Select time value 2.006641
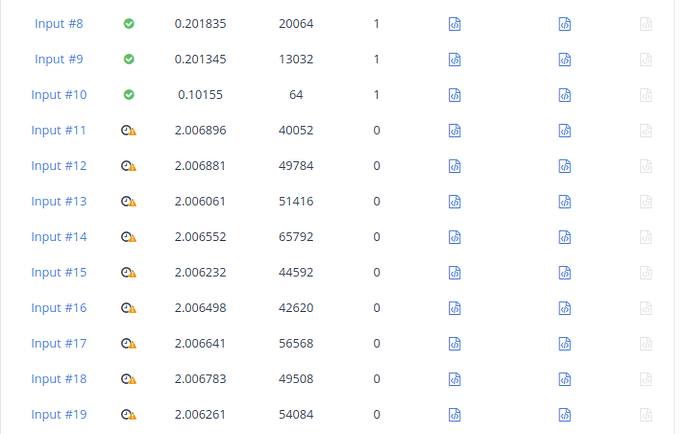 click(200, 343)
